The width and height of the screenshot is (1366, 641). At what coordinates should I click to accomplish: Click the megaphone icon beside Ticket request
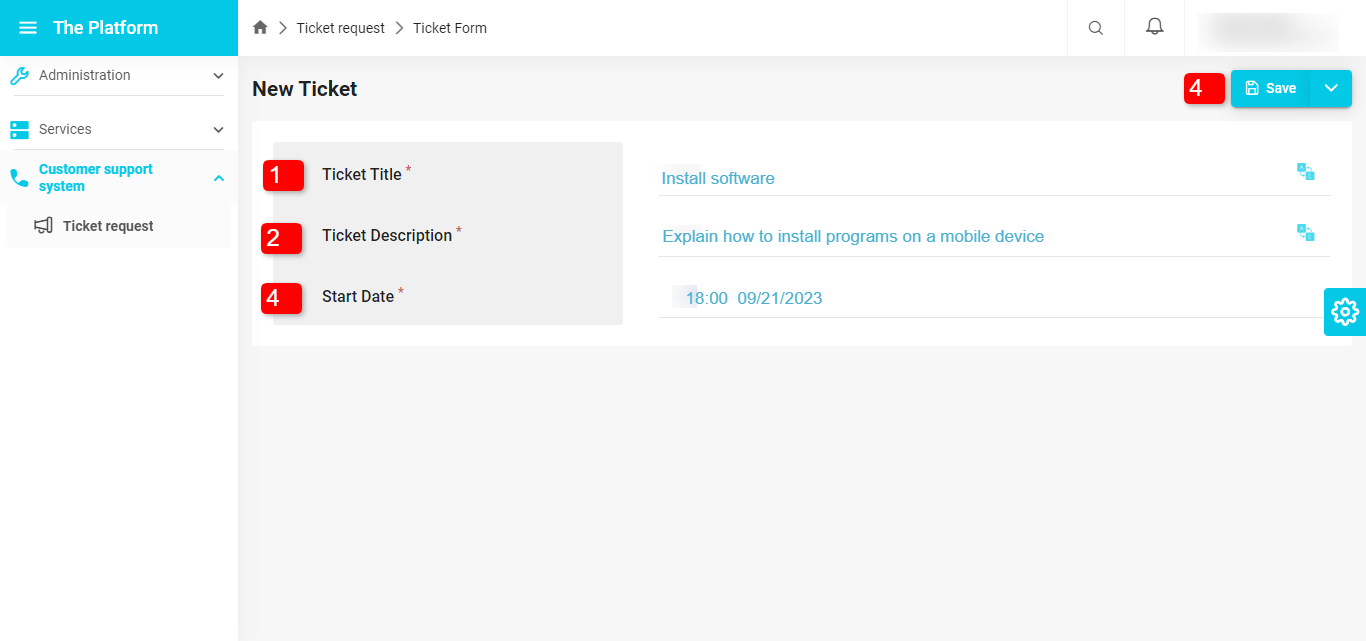coord(43,226)
